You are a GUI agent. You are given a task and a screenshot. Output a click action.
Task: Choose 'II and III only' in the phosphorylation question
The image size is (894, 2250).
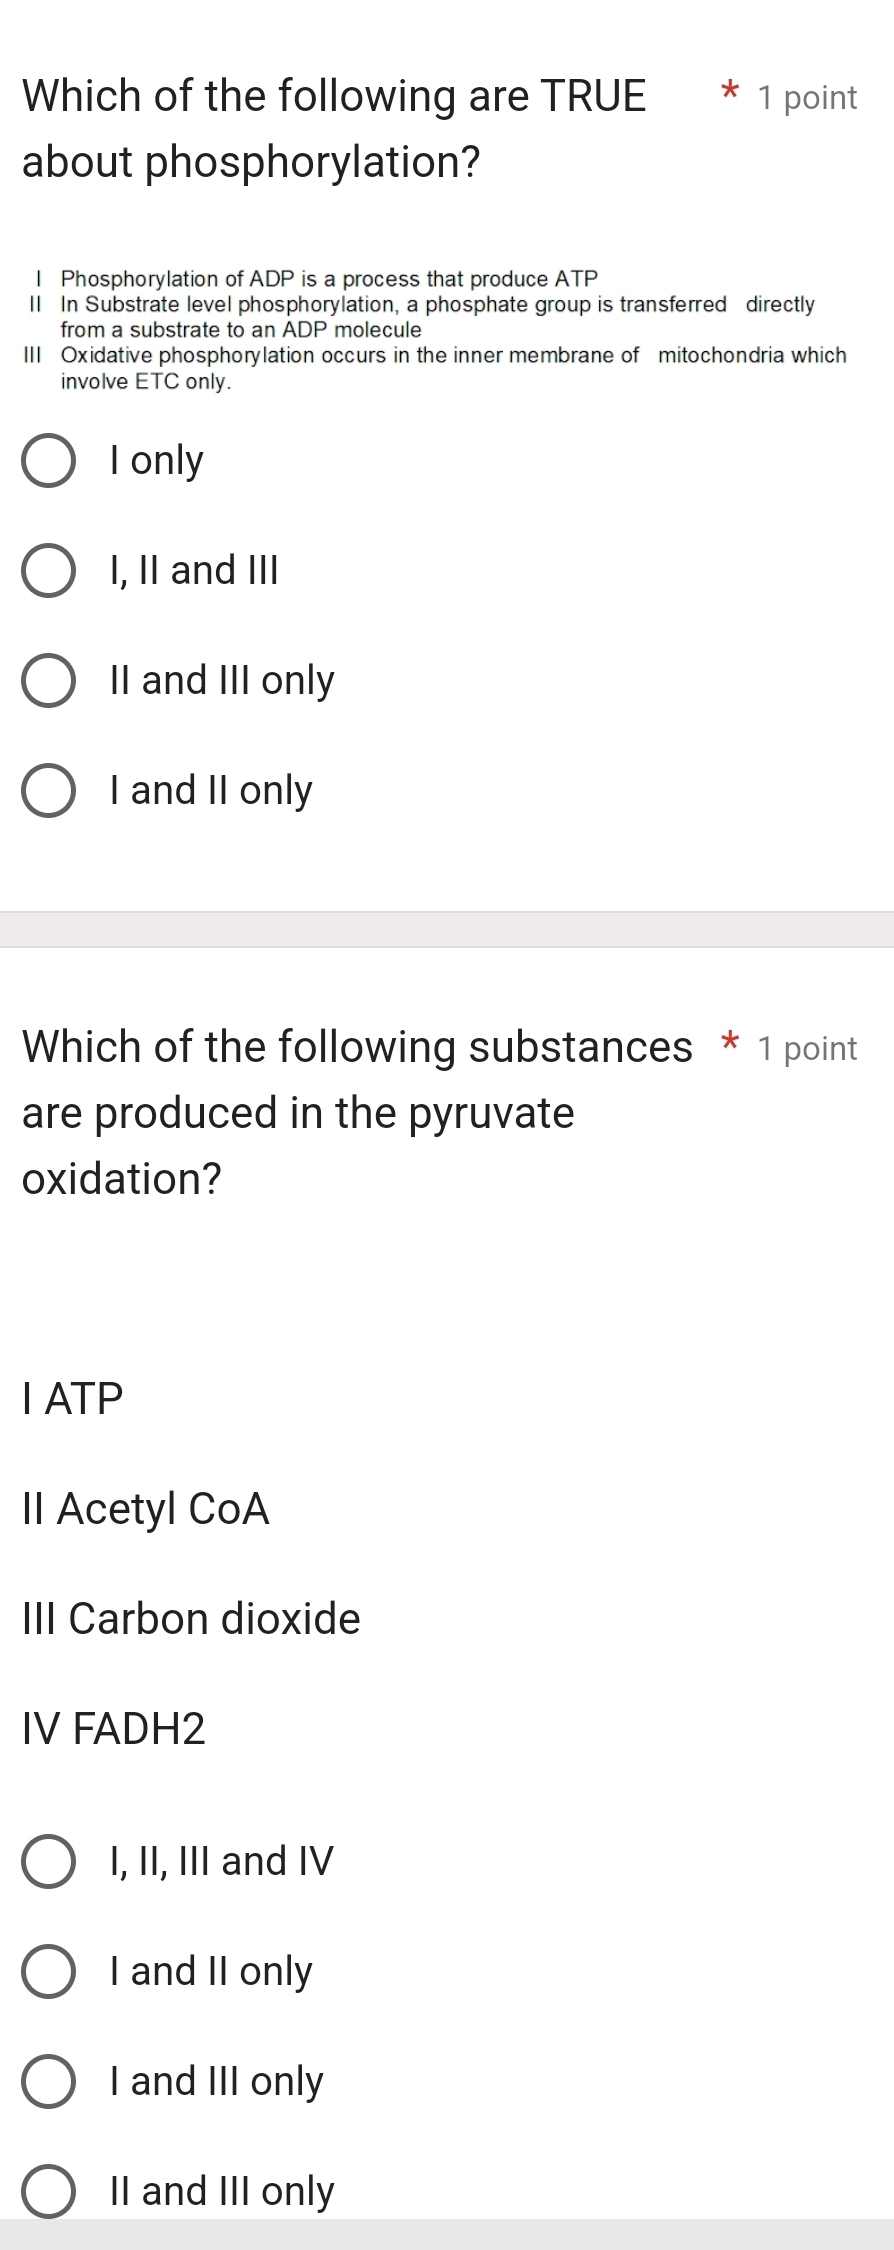tap(221, 680)
